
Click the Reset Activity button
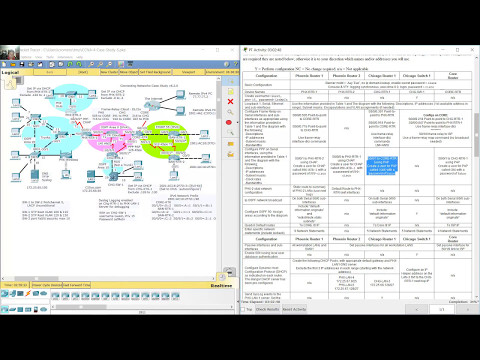(x=294, y=310)
